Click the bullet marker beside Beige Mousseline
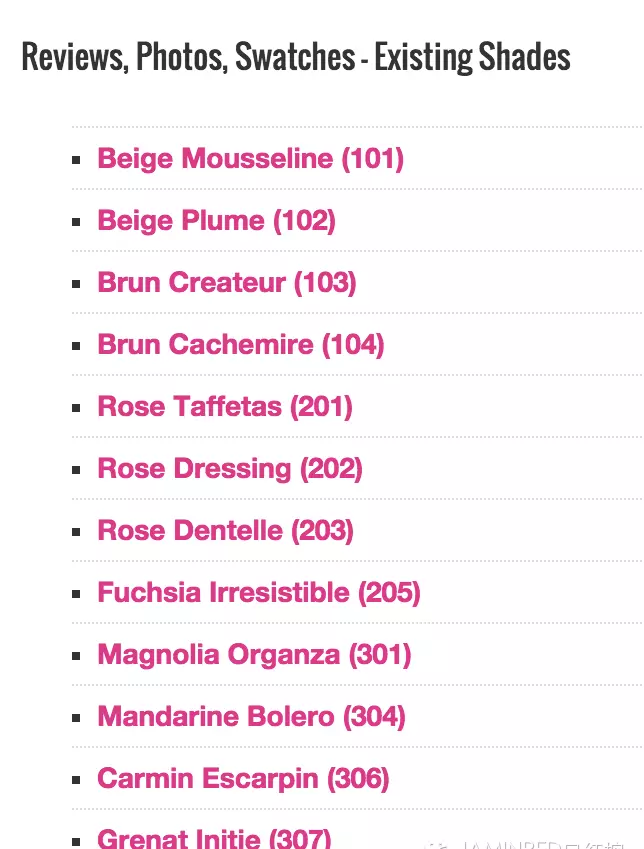Image resolution: width=644 pixels, height=849 pixels. pyautogui.click(x=76, y=160)
